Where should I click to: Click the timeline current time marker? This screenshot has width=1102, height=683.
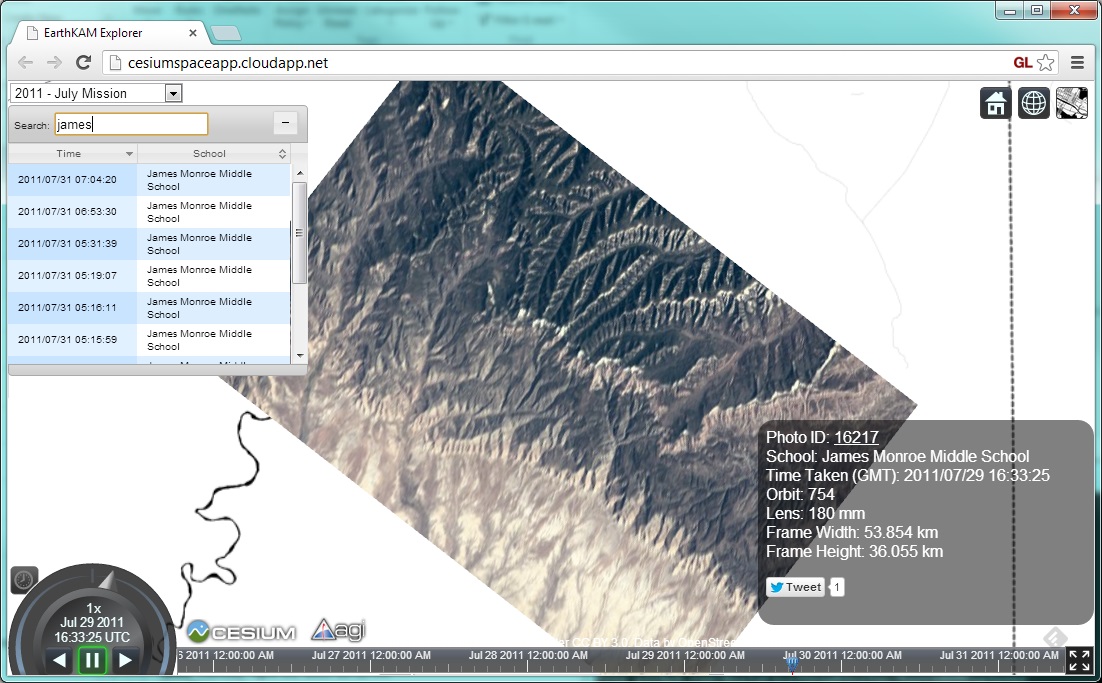tap(792, 663)
